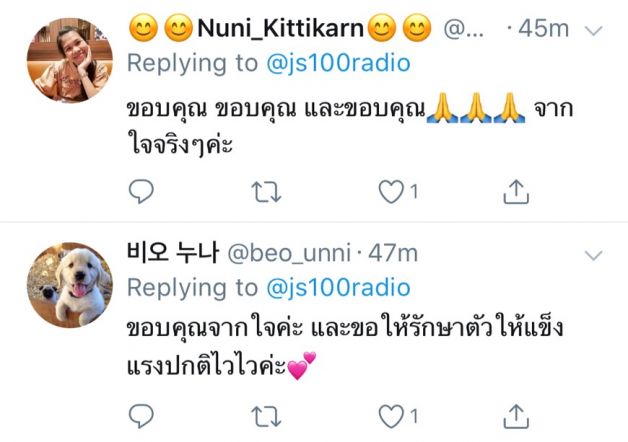Viewport: 628px width, 442px height.
Task: Open the @js100radio link in the first reply
Action: coord(338,63)
